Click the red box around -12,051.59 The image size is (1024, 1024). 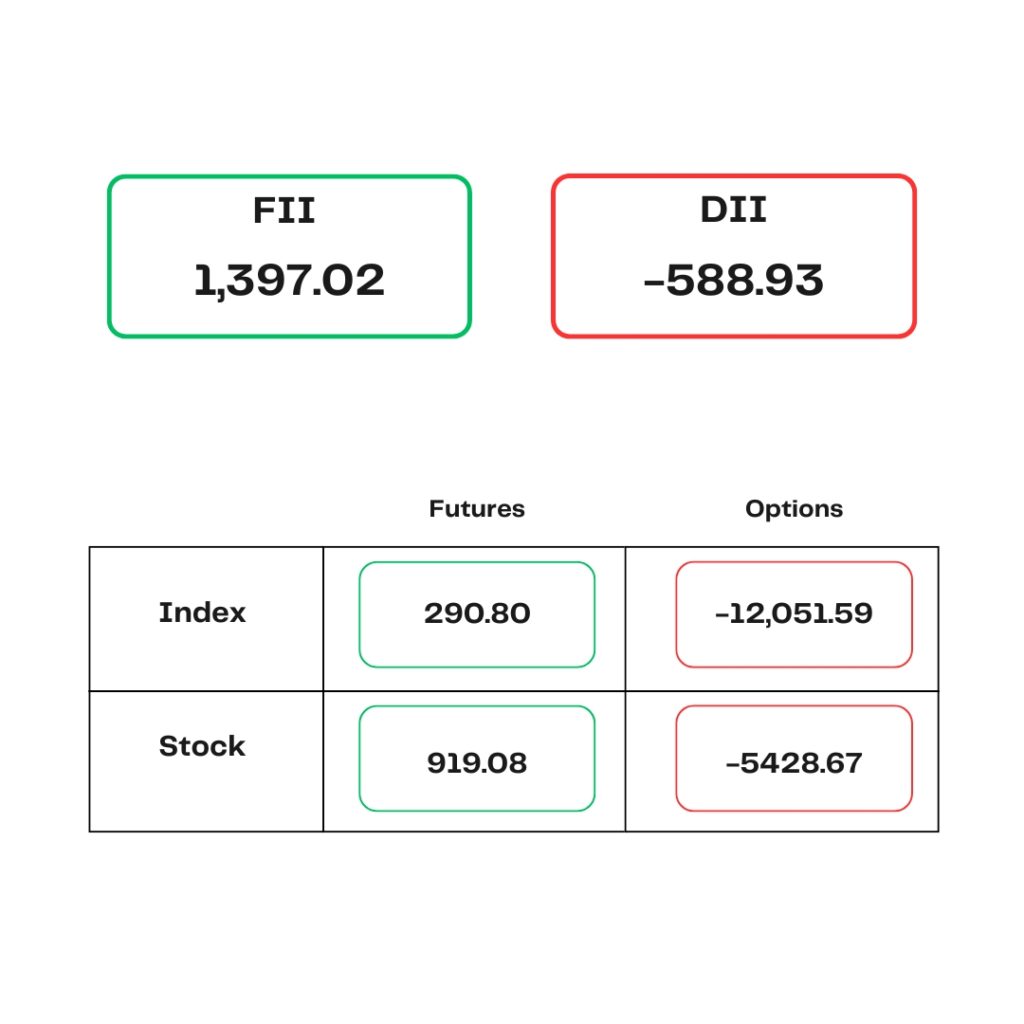pyautogui.click(x=794, y=615)
